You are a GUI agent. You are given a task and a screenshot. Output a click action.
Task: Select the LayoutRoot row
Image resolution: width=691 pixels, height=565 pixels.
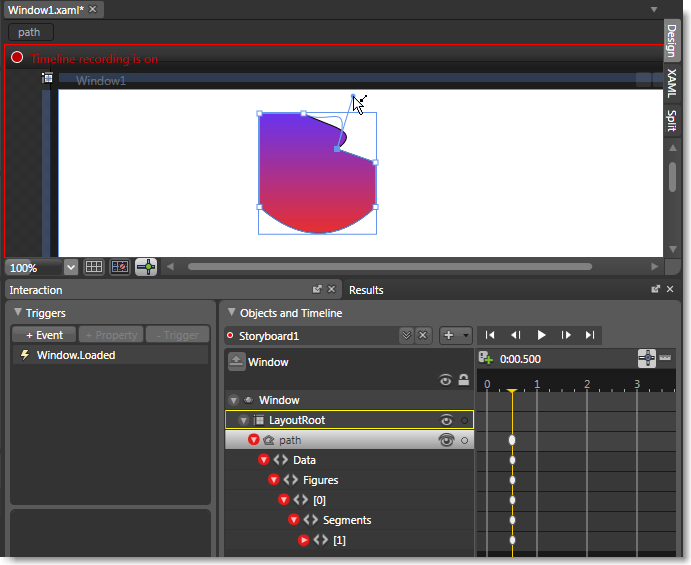click(349, 420)
